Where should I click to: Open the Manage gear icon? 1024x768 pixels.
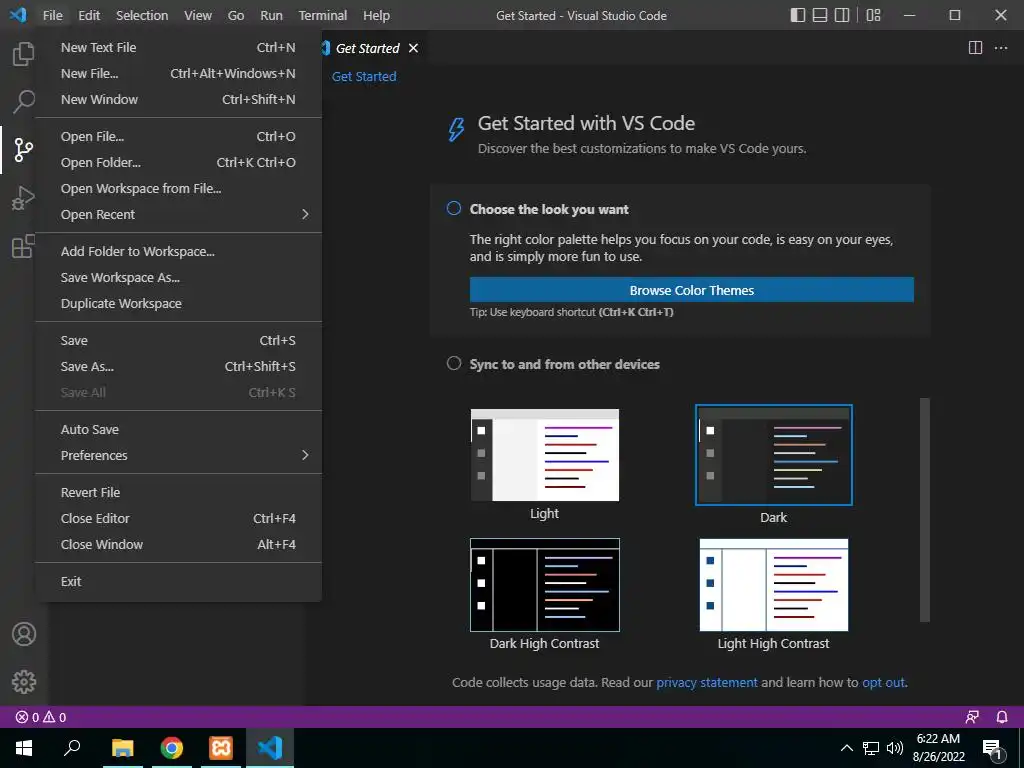point(24,682)
